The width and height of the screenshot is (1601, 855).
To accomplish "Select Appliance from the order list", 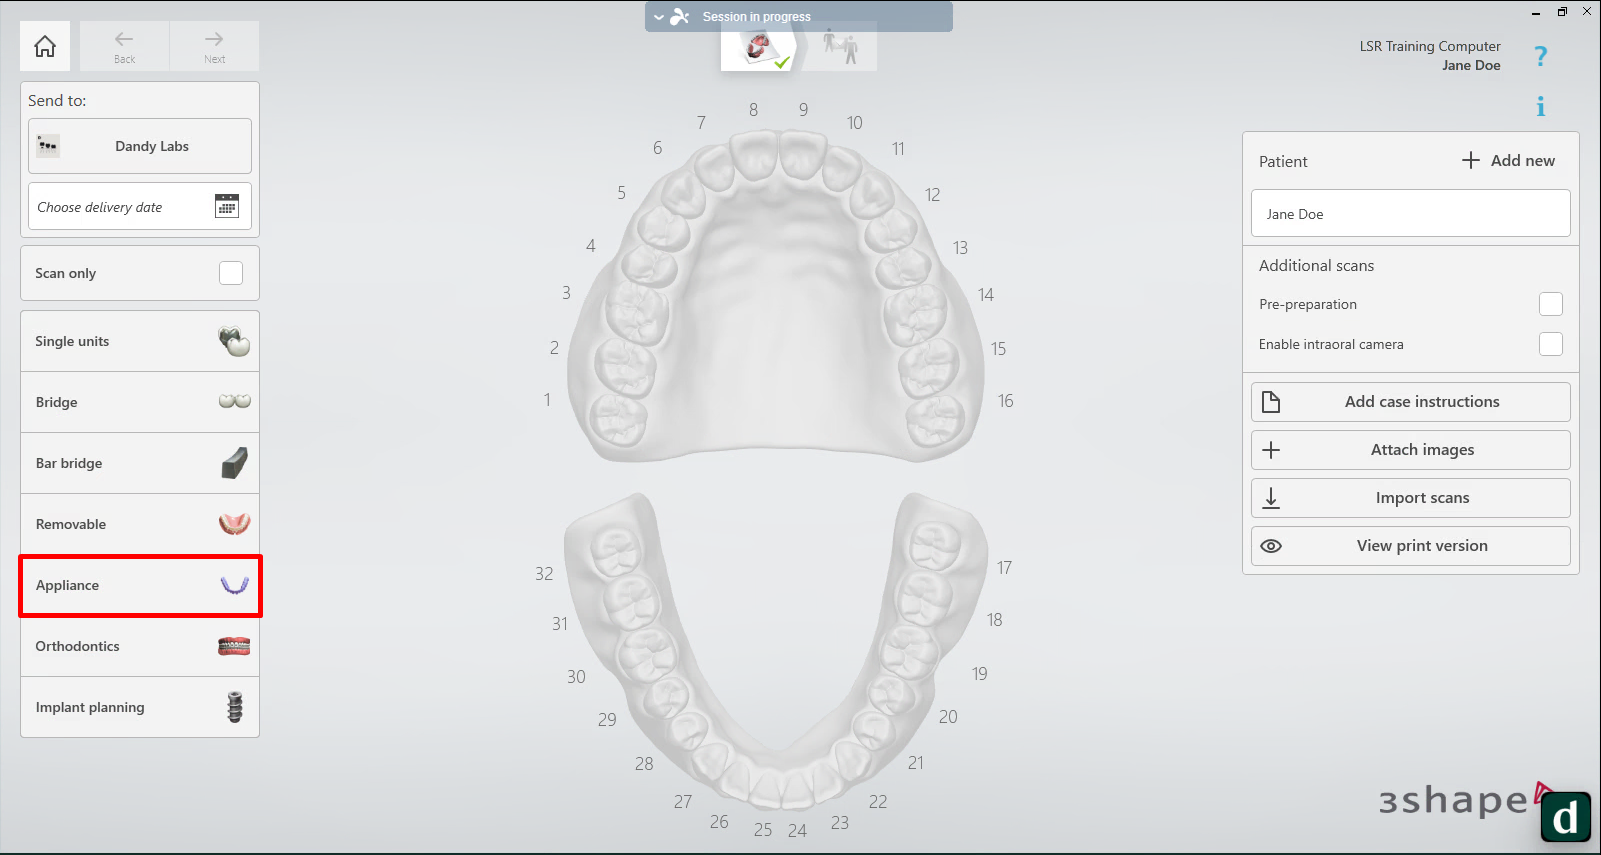I will pyautogui.click(x=140, y=585).
